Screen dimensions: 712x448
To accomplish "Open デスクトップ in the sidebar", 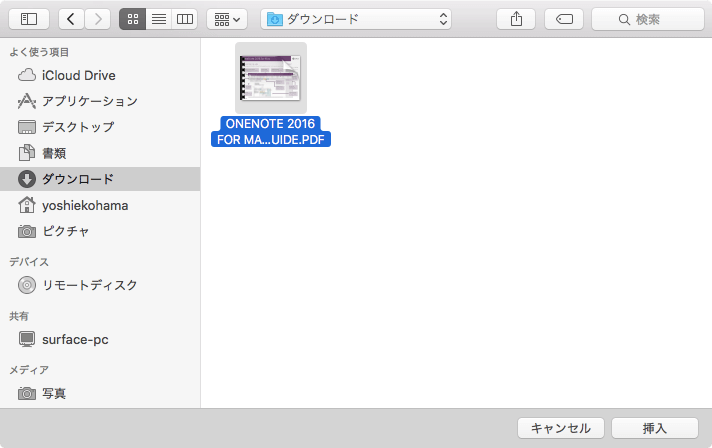I will point(100,127).
